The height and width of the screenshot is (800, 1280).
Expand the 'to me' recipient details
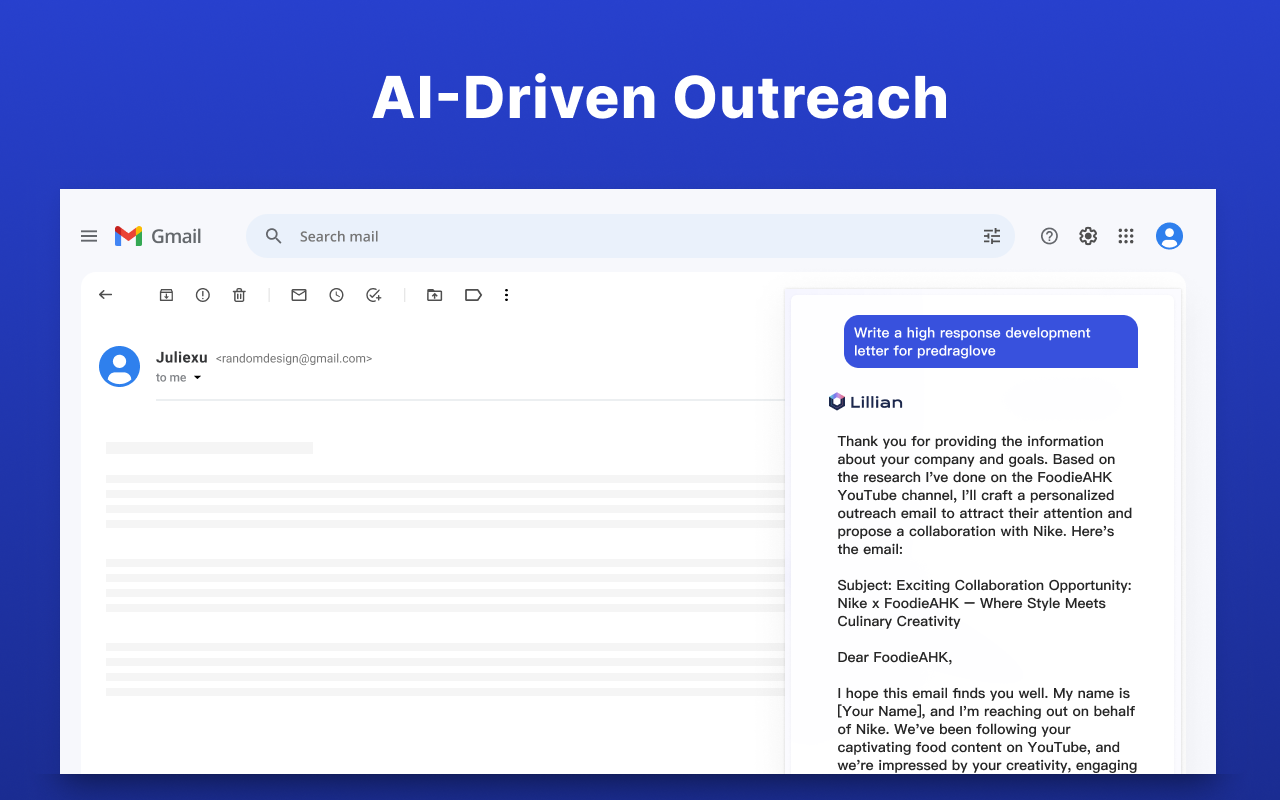click(197, 378)
